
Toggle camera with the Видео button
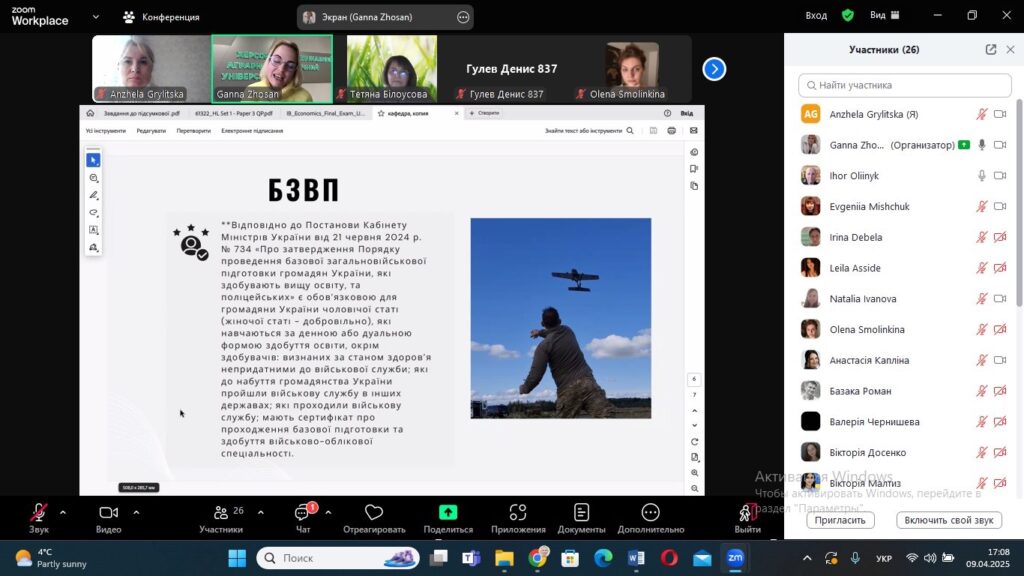coord(108,515)
